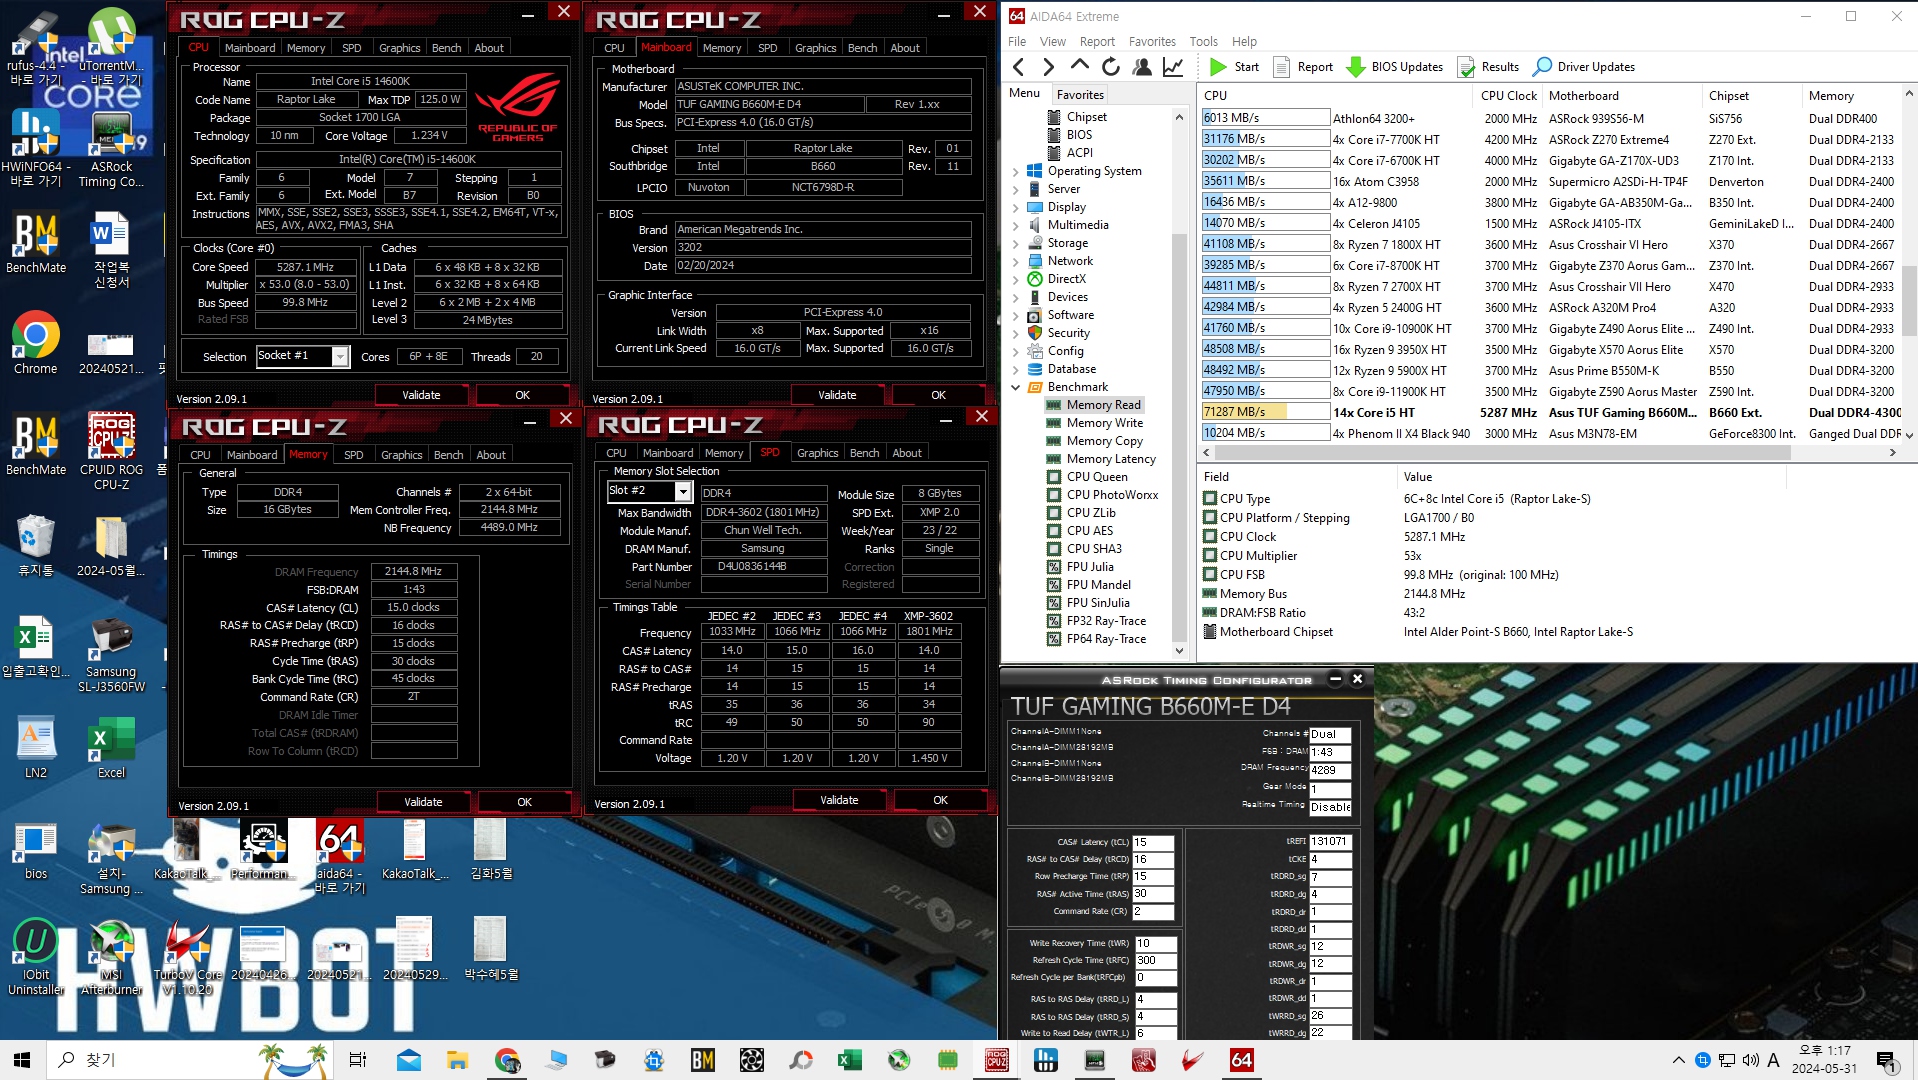Click AIDA64 forward navigation arrow
Screen dimensions: 1918x1080
point(1048,67)
